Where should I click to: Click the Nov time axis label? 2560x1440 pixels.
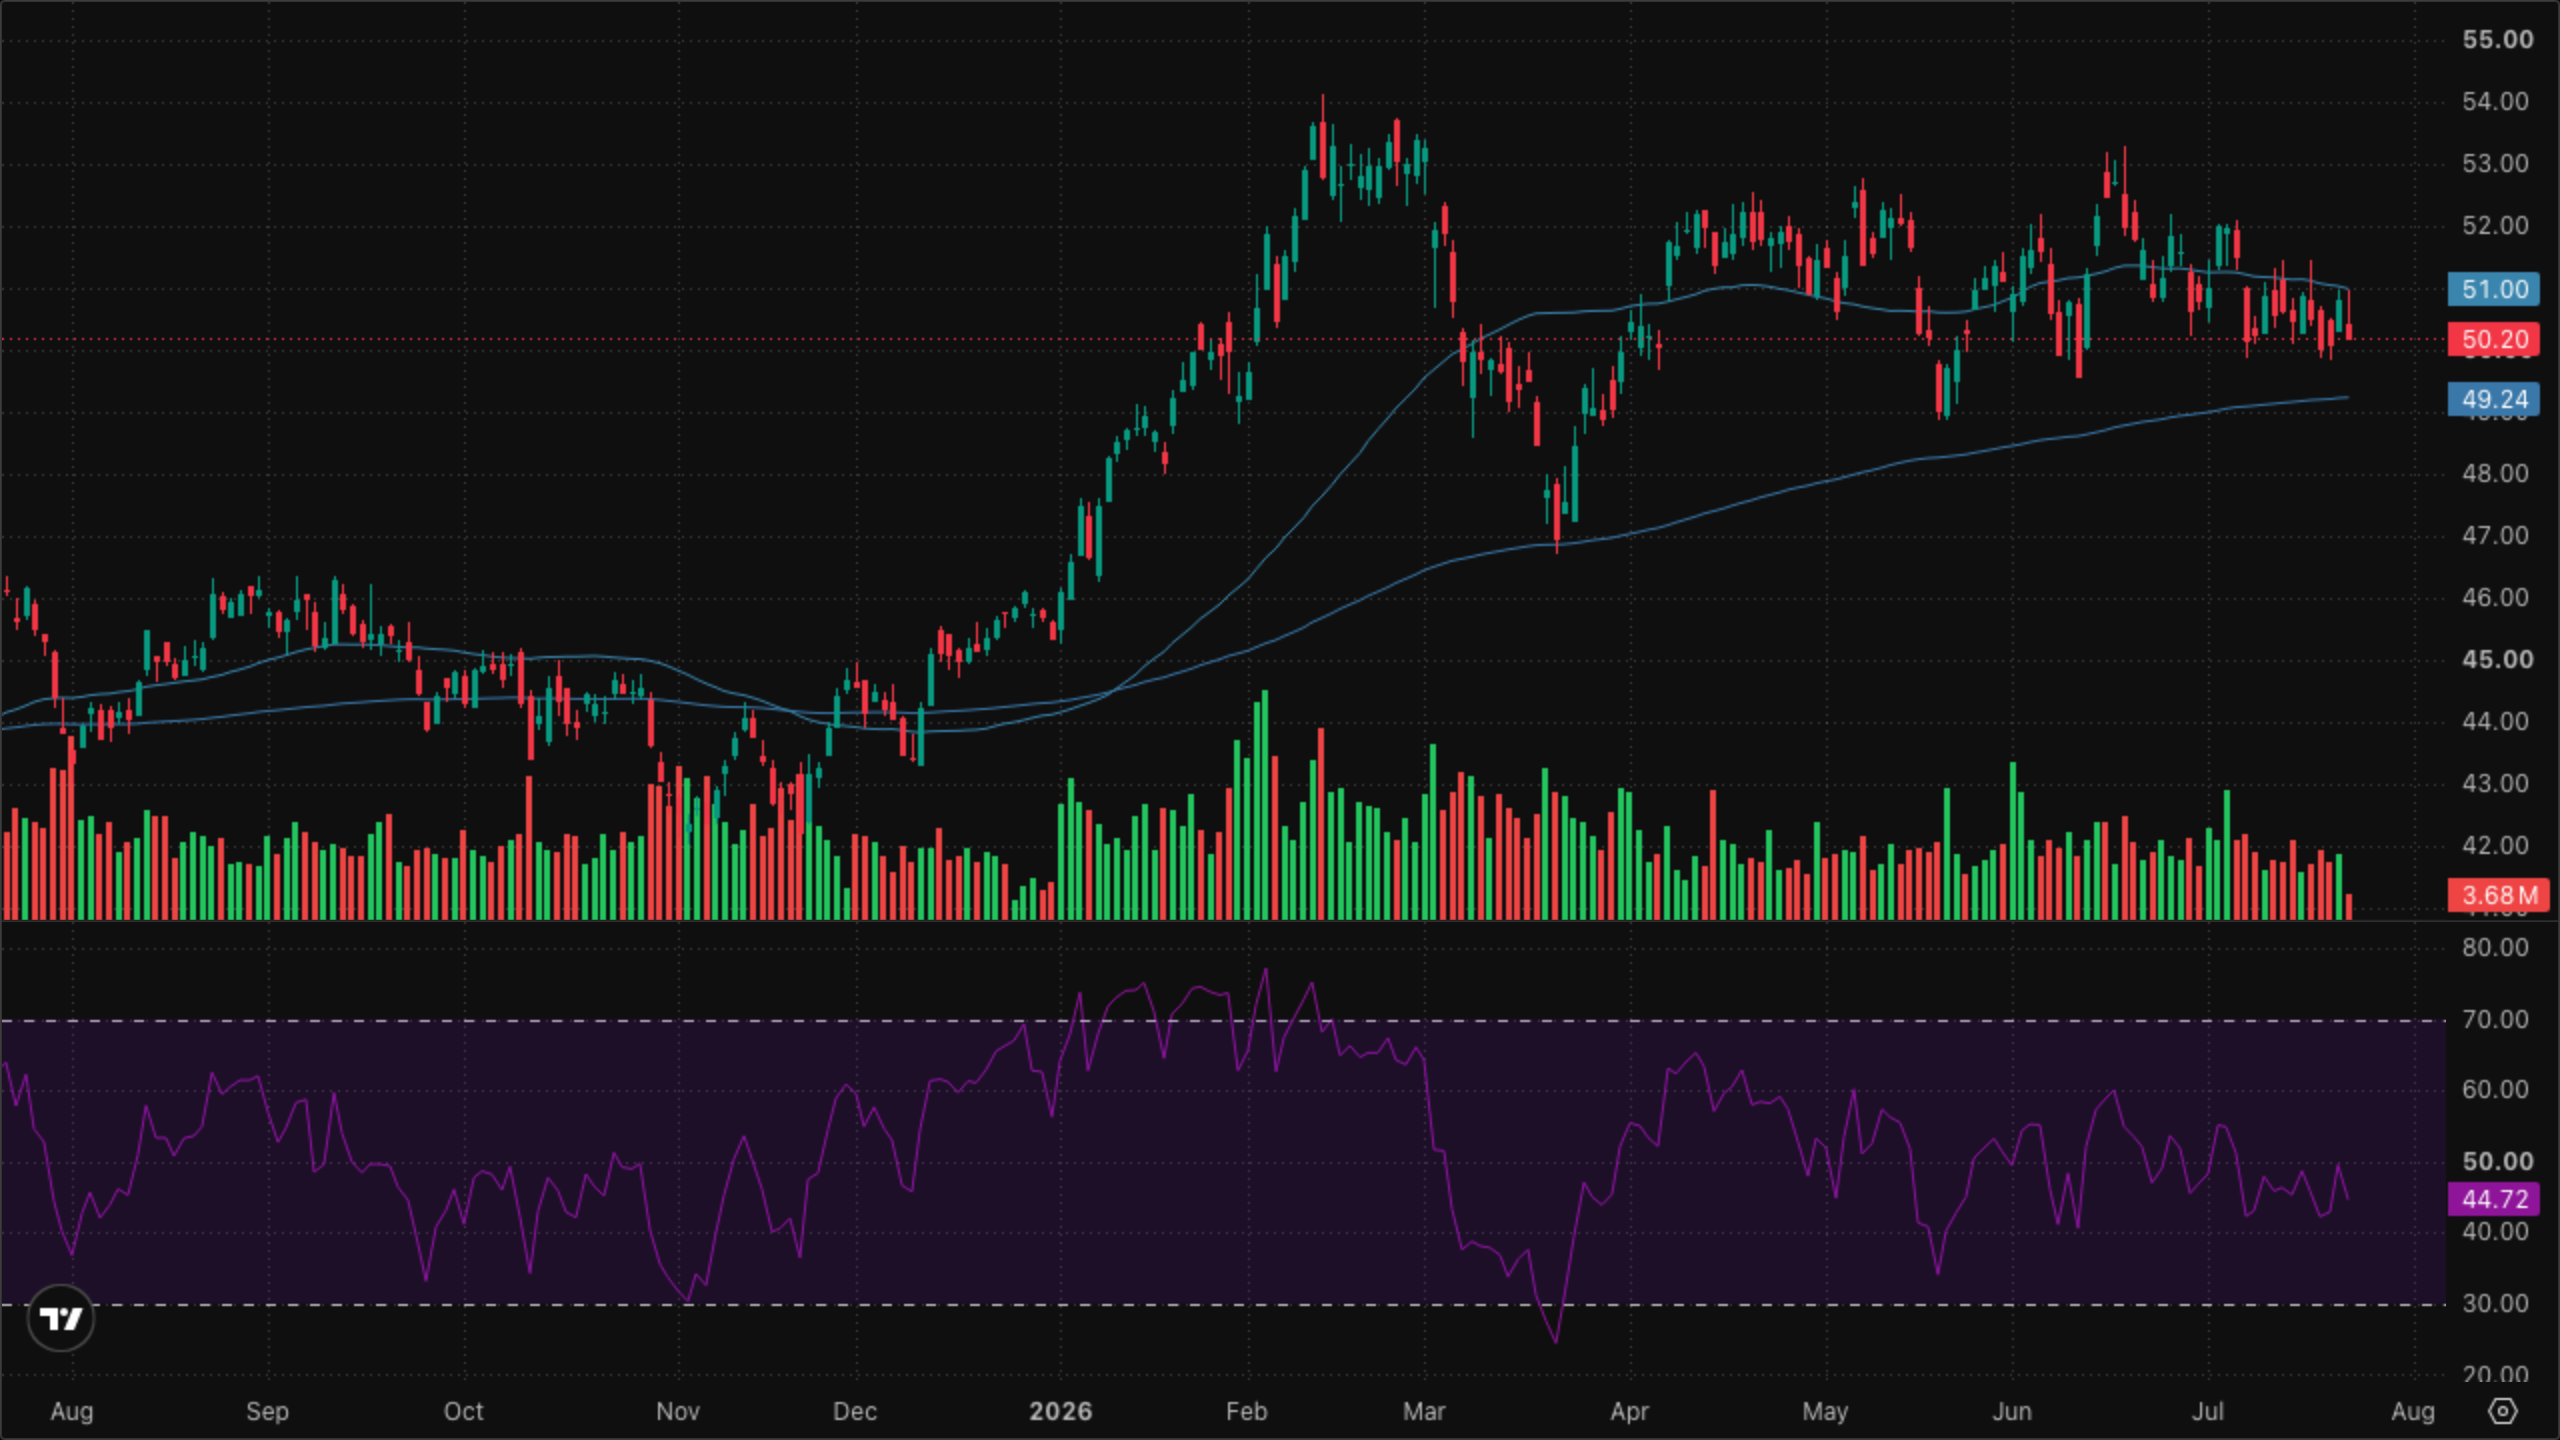click(x=678, y=1412)
